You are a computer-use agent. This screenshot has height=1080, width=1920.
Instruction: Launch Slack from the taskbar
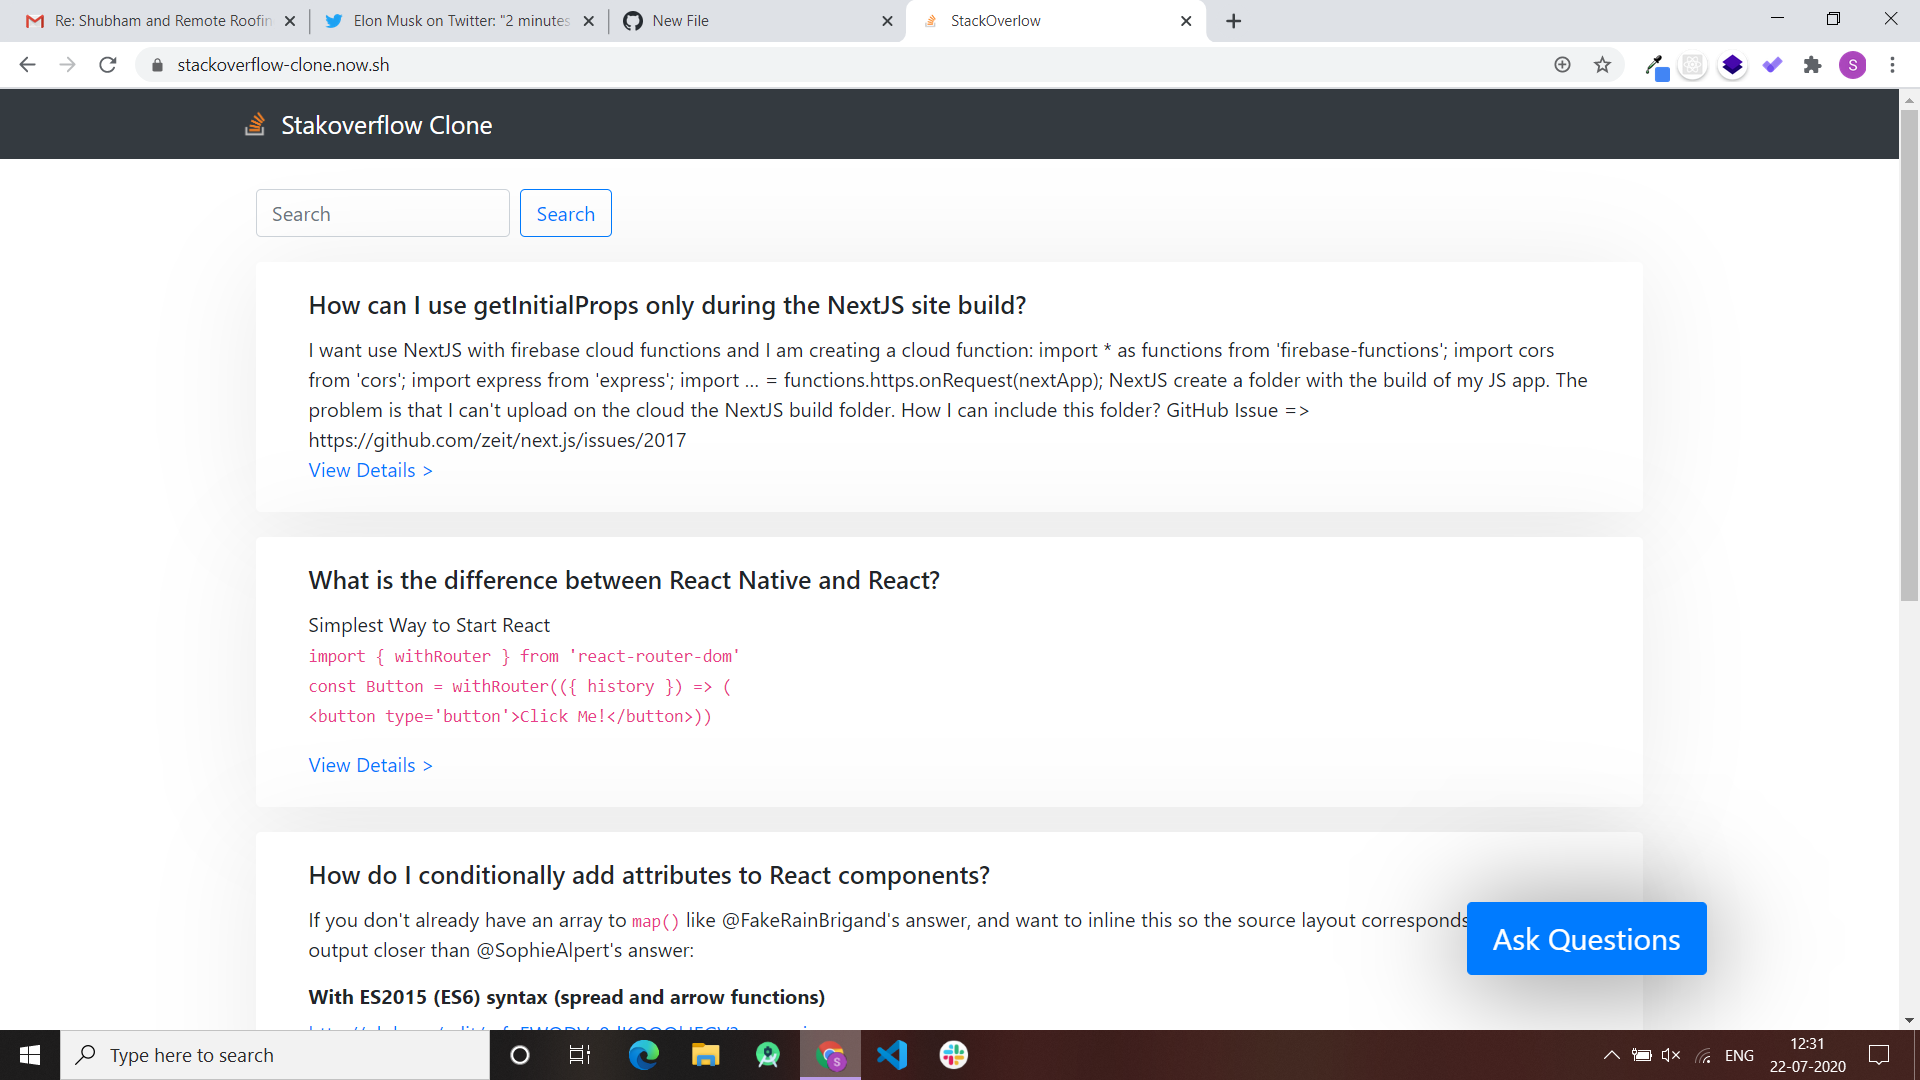click(953, 1055)
